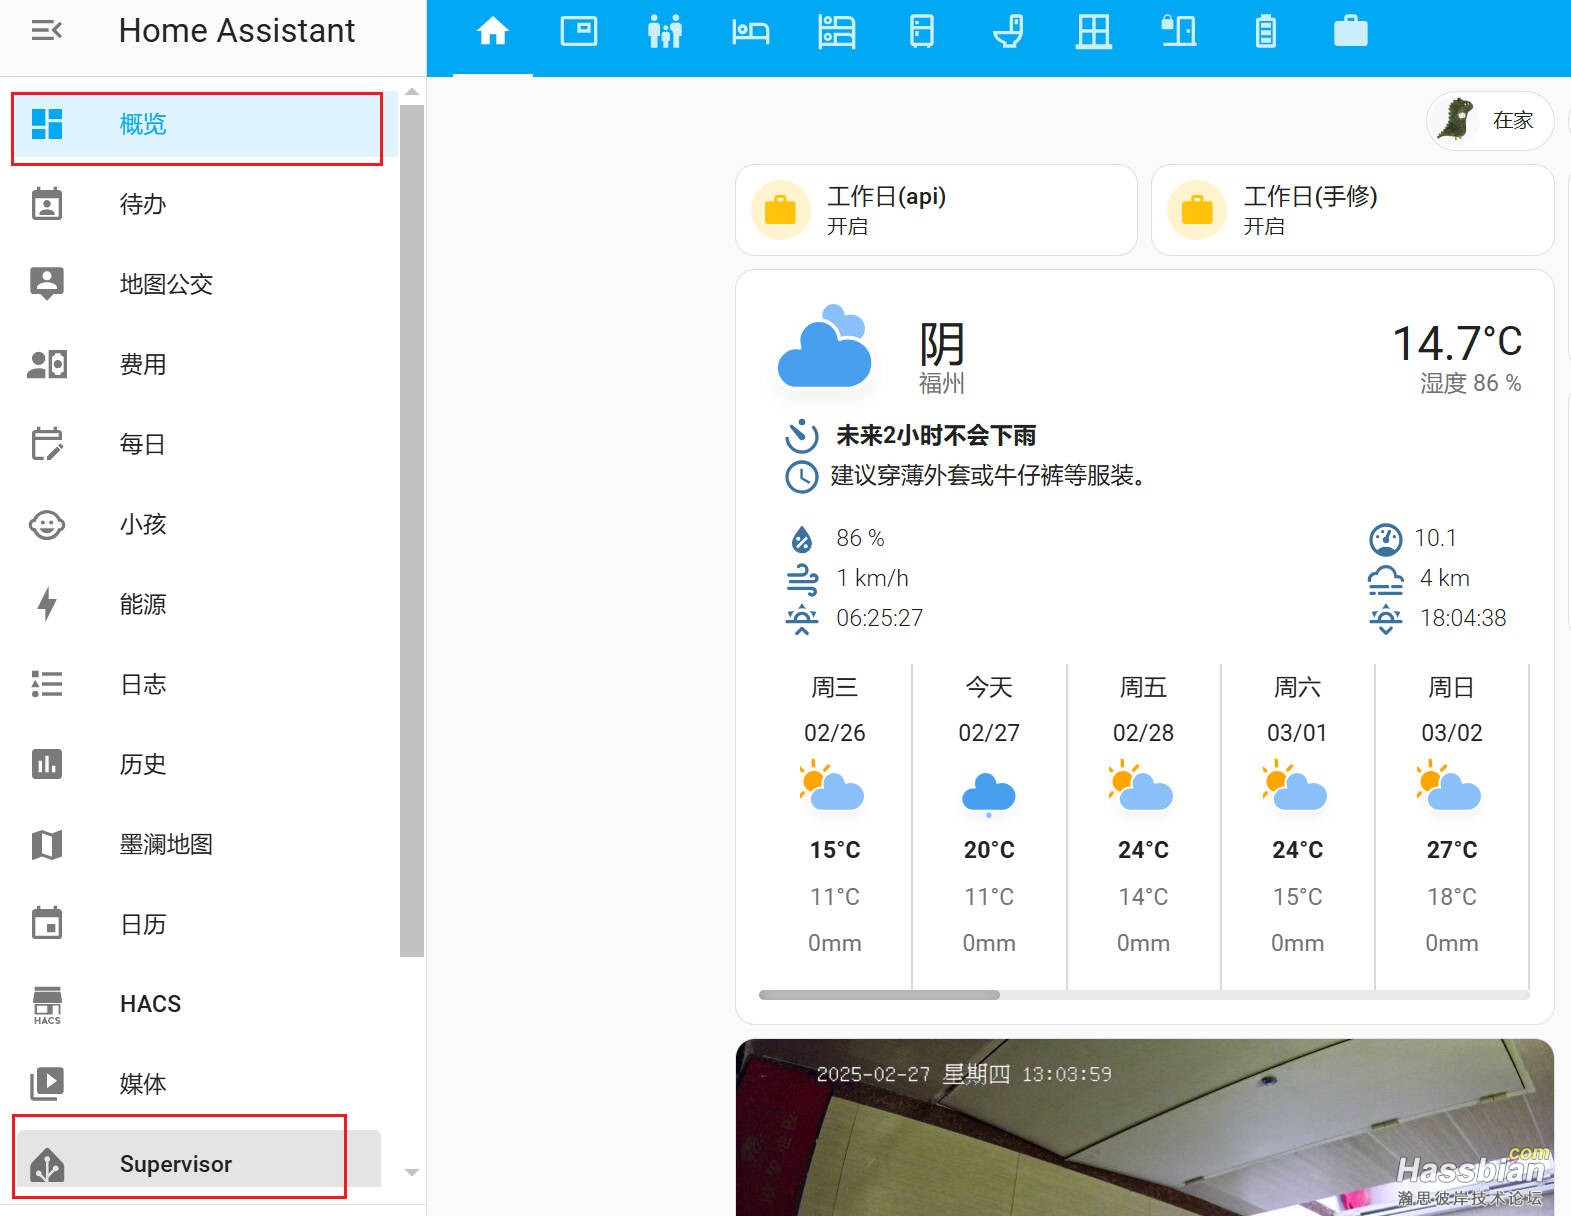The height and width of the screenshot is (1216, 1571).
Task: Open the bunk bed room tab
Action: coord(836,32)
